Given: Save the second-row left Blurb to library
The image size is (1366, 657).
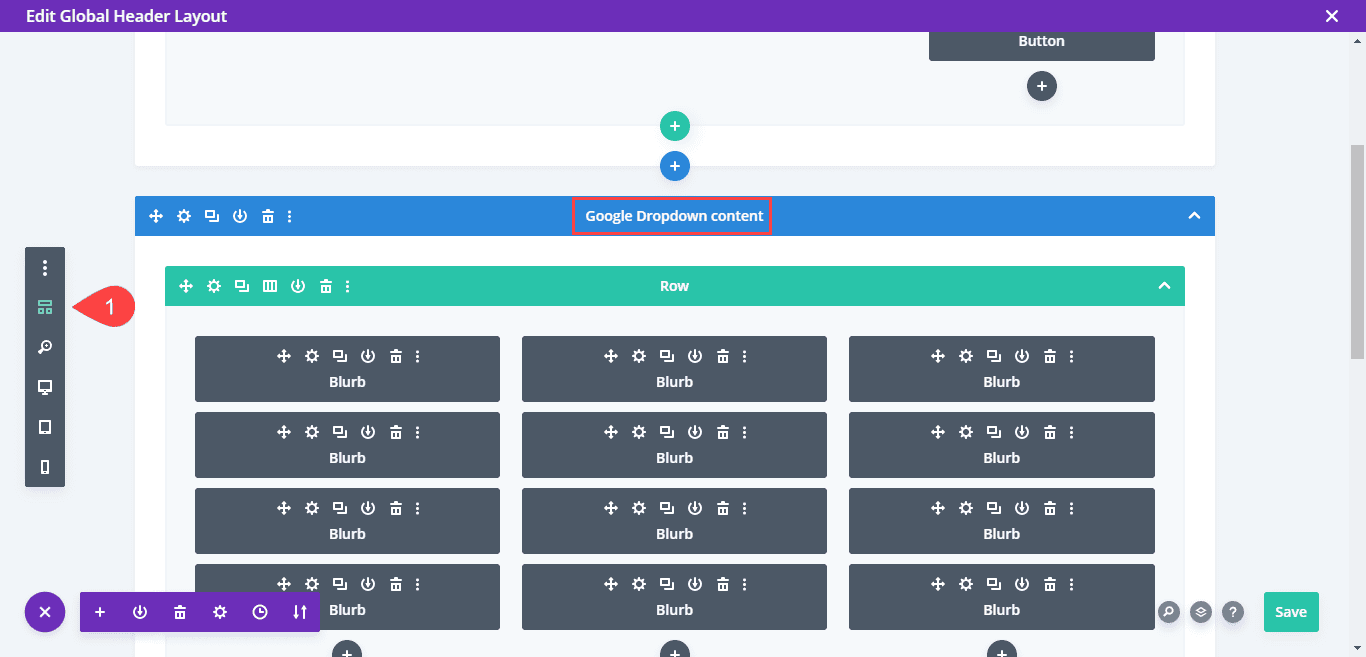Looking at the screenshot, I should pos(368,432).
